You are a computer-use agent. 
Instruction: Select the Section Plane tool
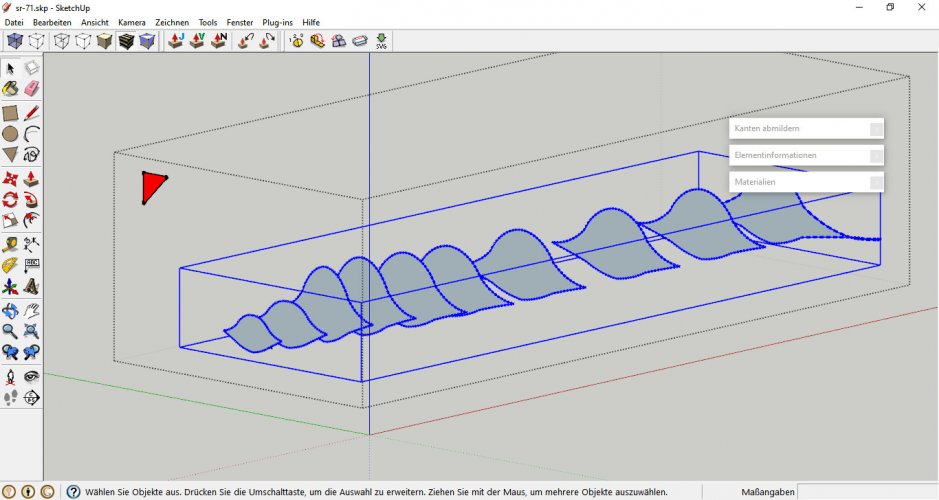[32, 397]
